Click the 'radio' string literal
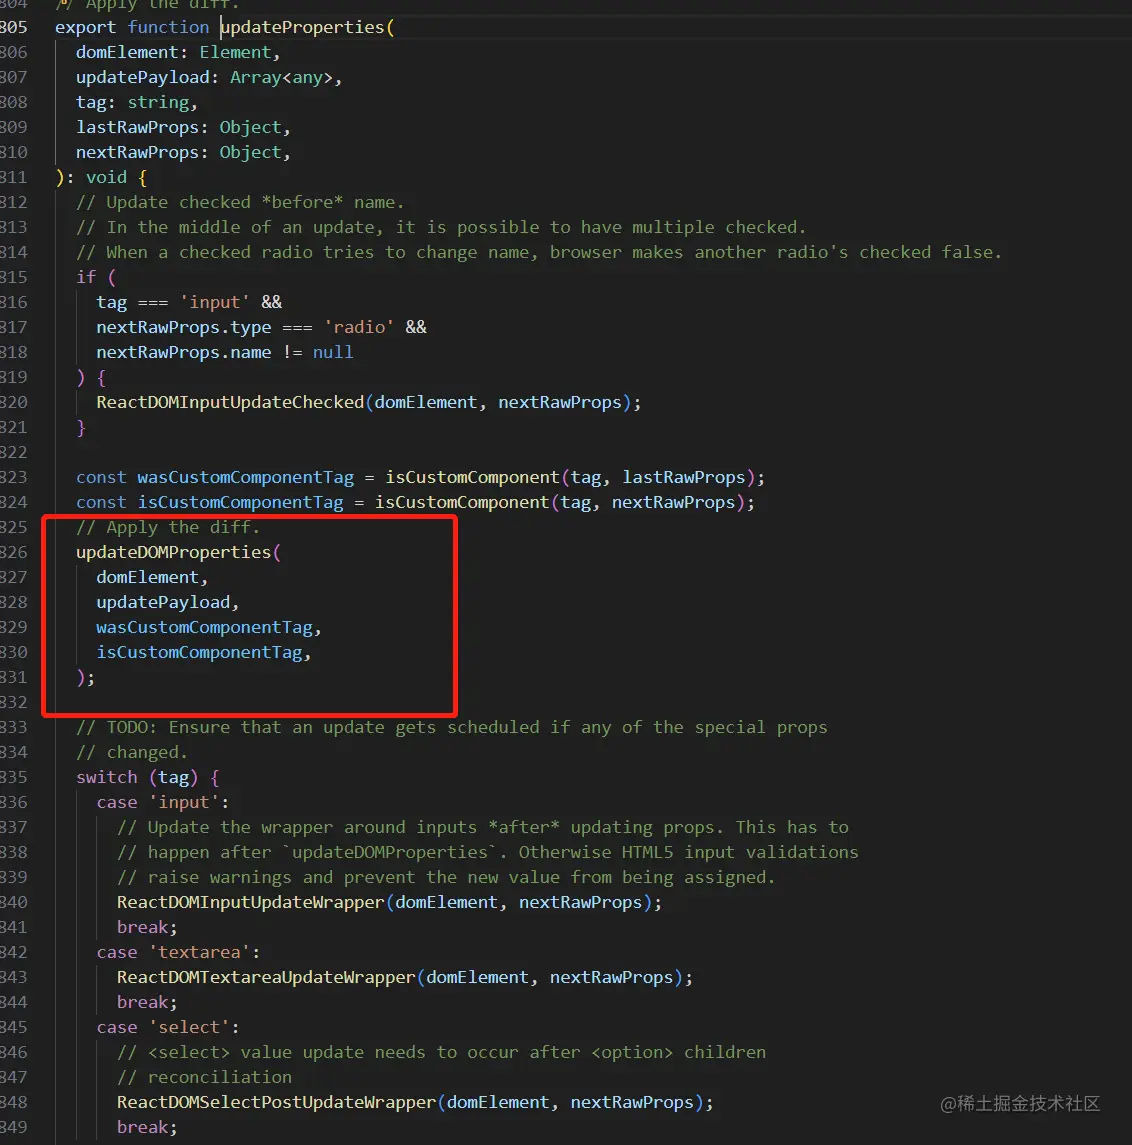The height and width of the screenshot is (1145, 1132). point(359,327)
